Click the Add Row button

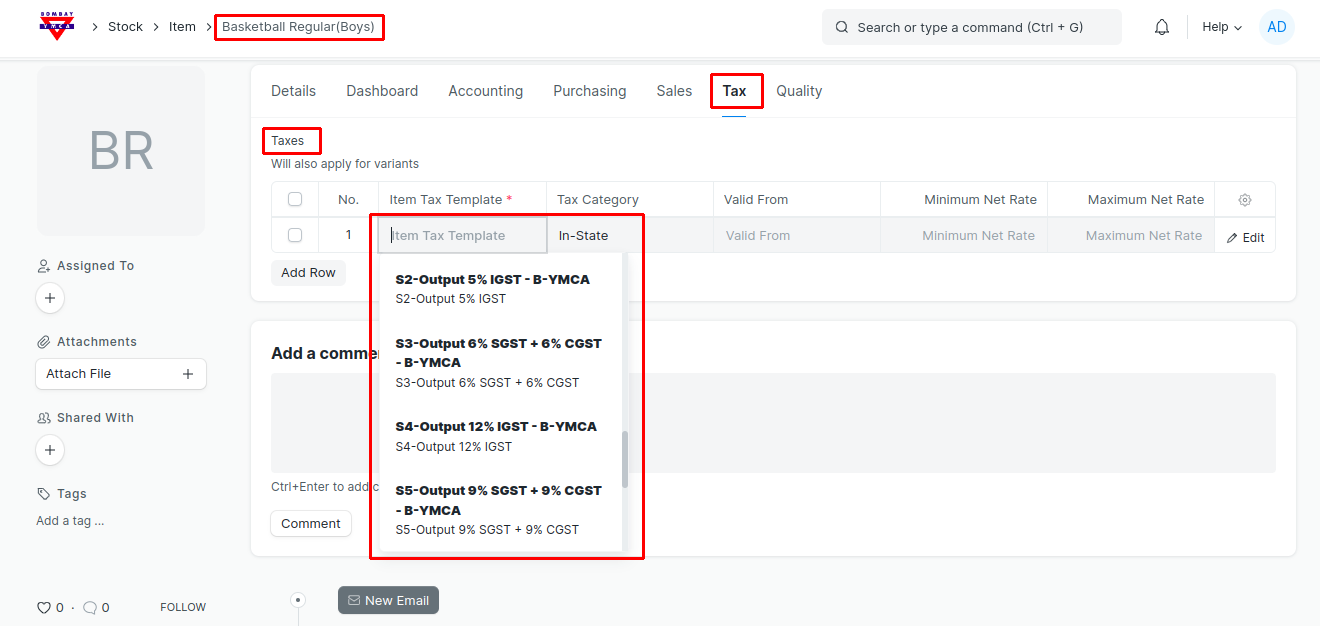coord(308,273)
